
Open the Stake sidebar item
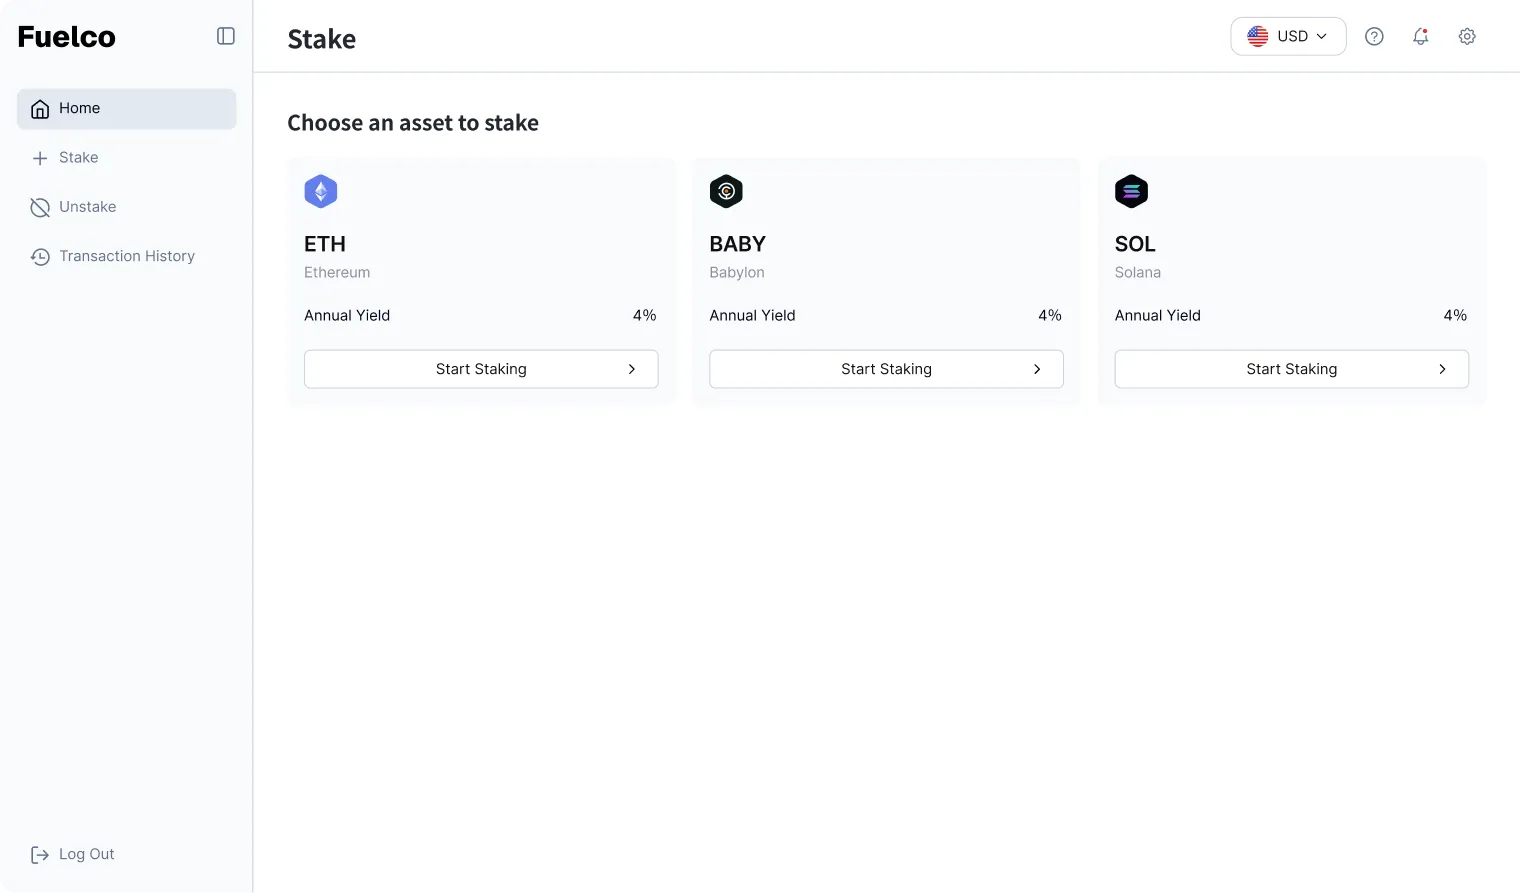point(78,158)
